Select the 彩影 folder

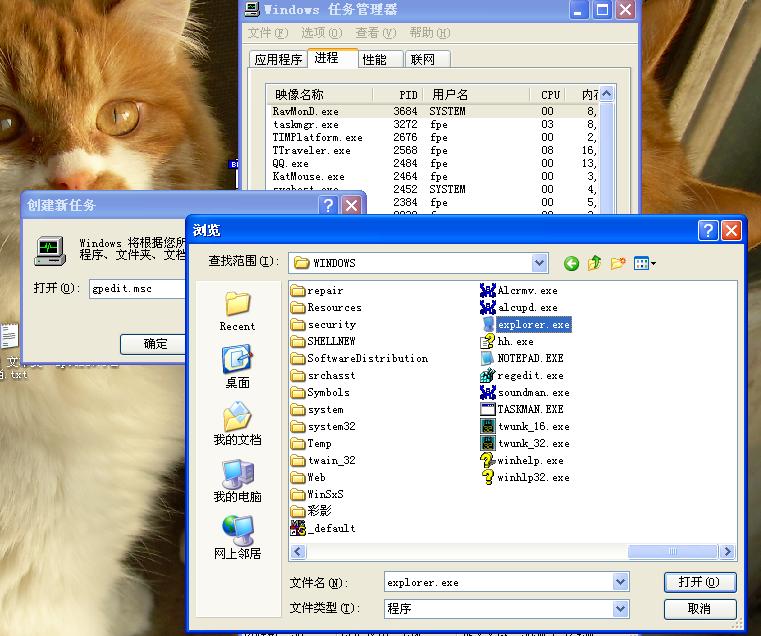(x=311, y=511)
